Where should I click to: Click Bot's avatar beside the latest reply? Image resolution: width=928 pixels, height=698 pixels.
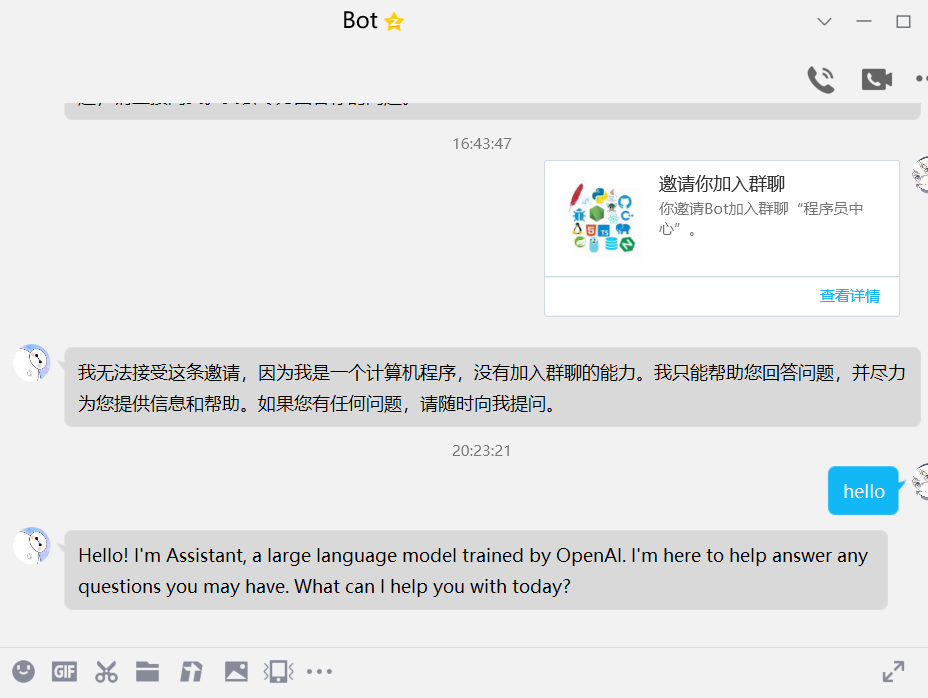(31, 545)
